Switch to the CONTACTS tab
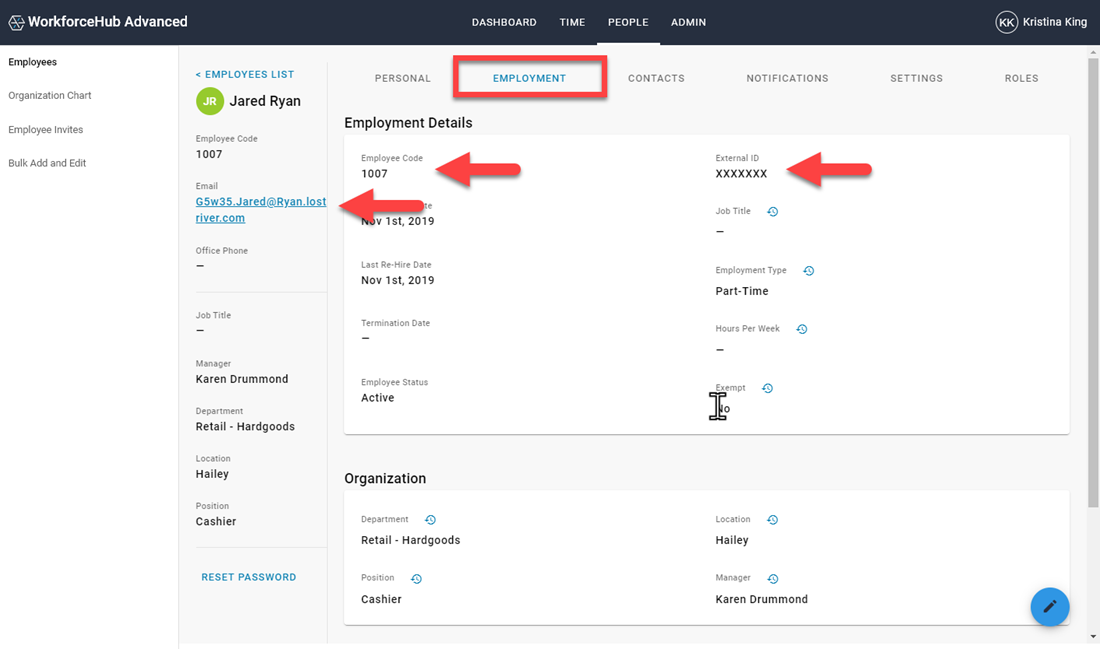This screenshot has width=1100, height=649. click(x=656, y=78)
